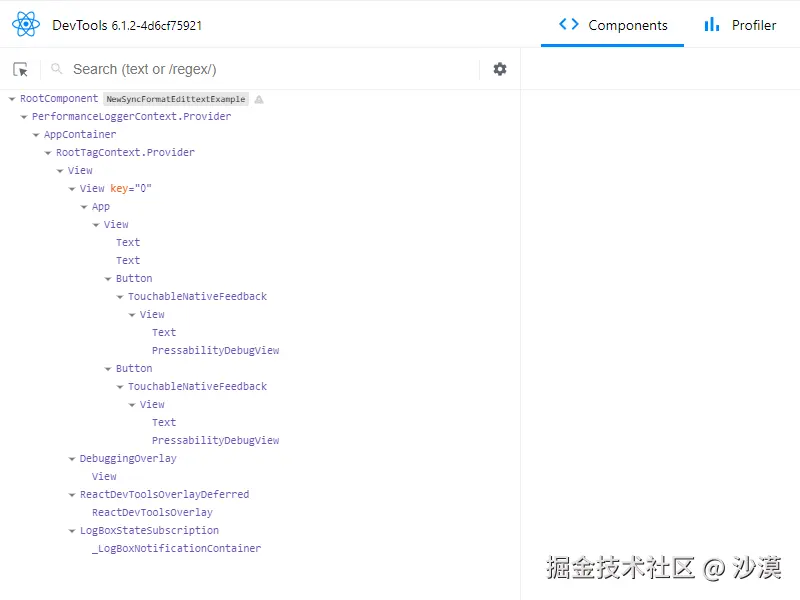Select the DebuggingOverlay component
The image size is (800, 600).
point(128,458)
